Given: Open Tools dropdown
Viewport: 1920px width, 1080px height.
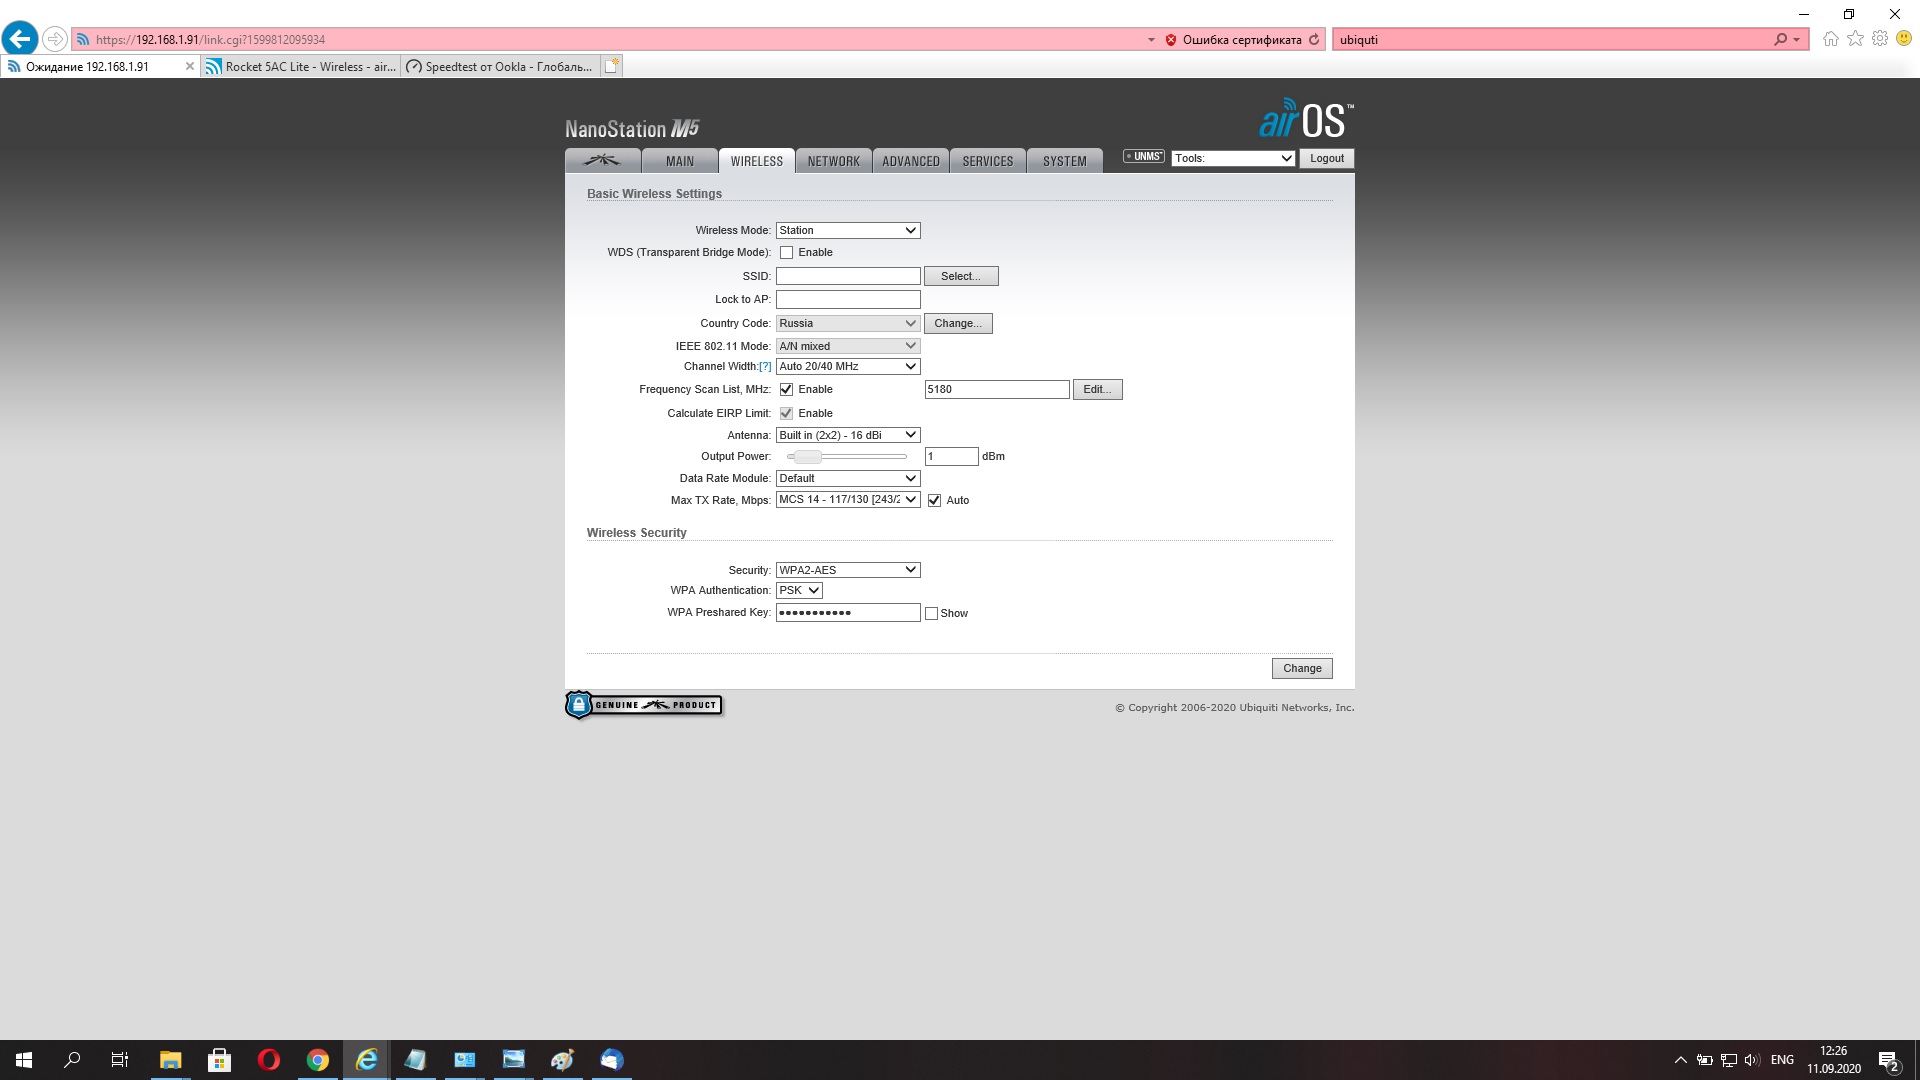Looking at the screenshot, I should (1233, 158).
